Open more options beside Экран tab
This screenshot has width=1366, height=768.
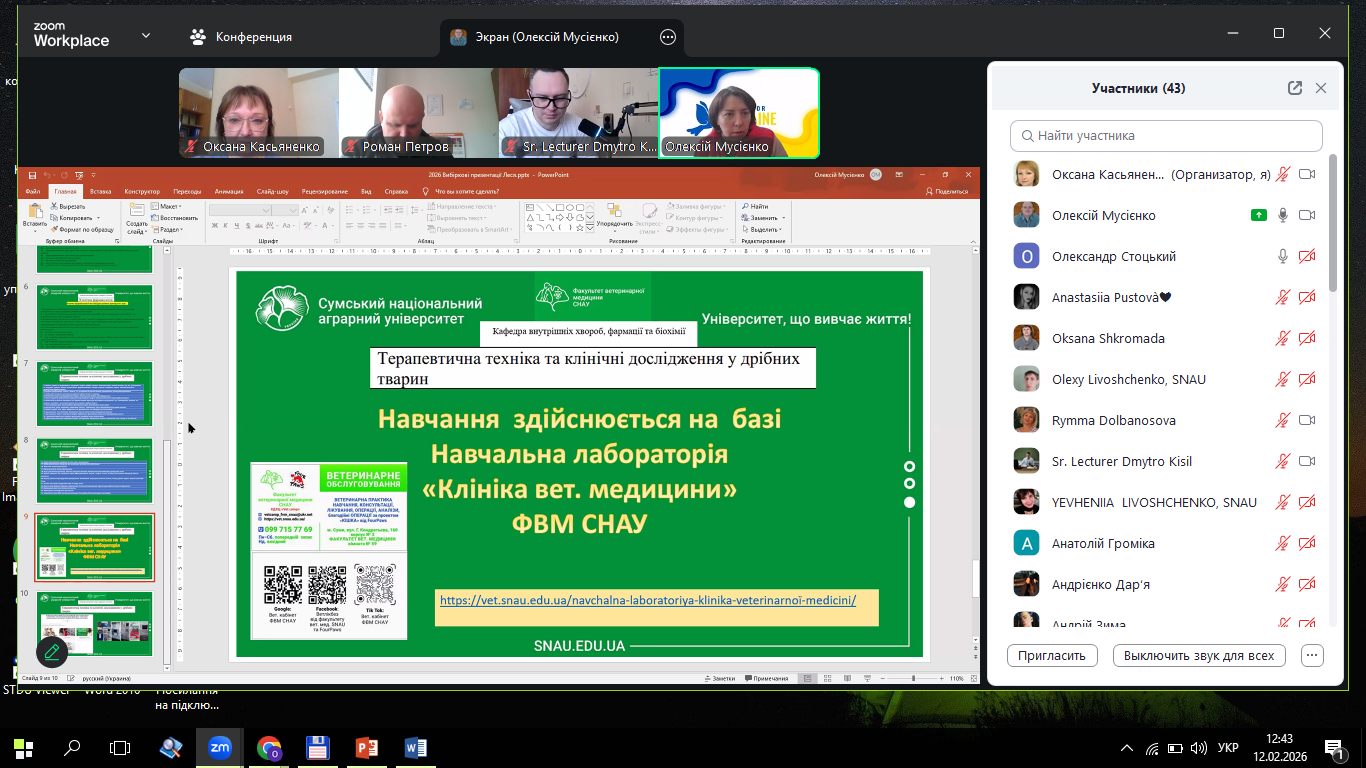[x=668, y=37]
